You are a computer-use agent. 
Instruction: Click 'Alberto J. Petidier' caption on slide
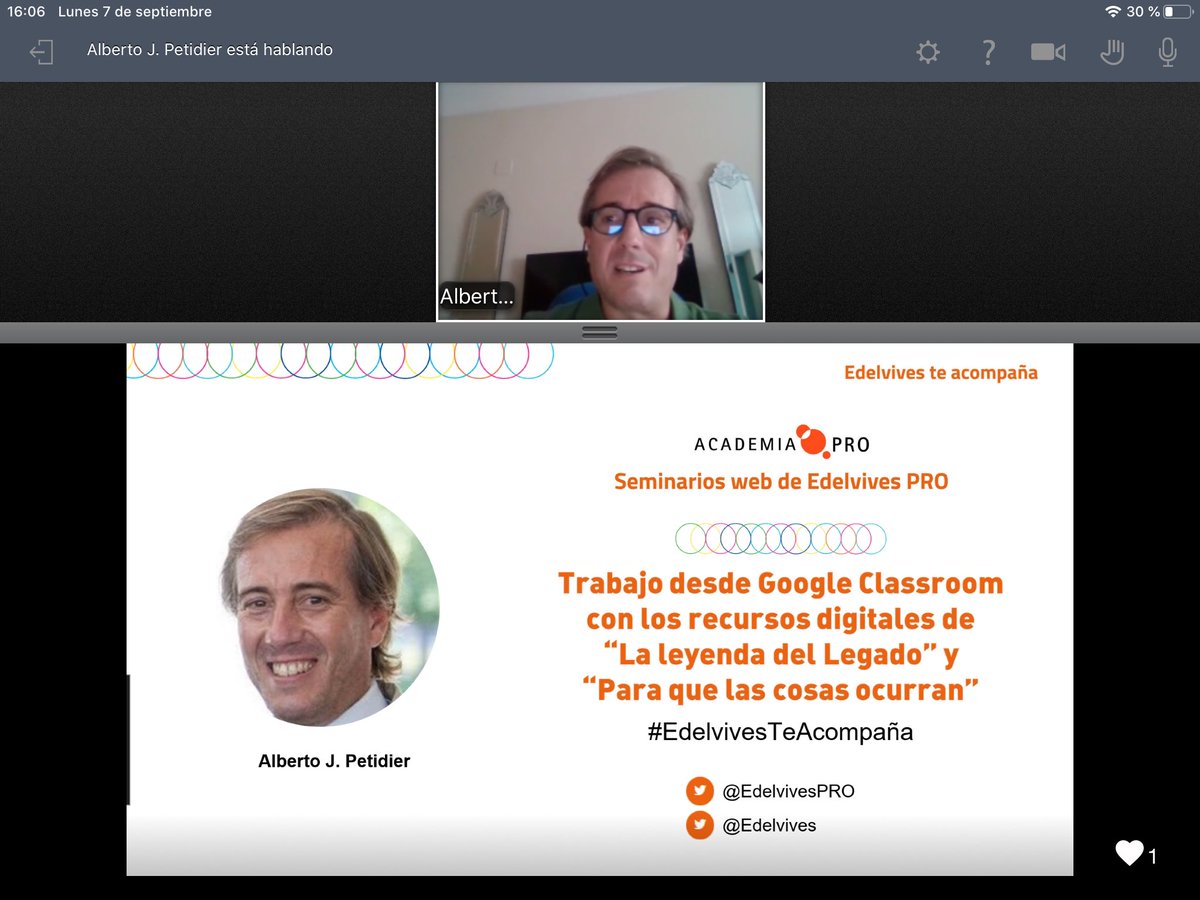(334, 761)
